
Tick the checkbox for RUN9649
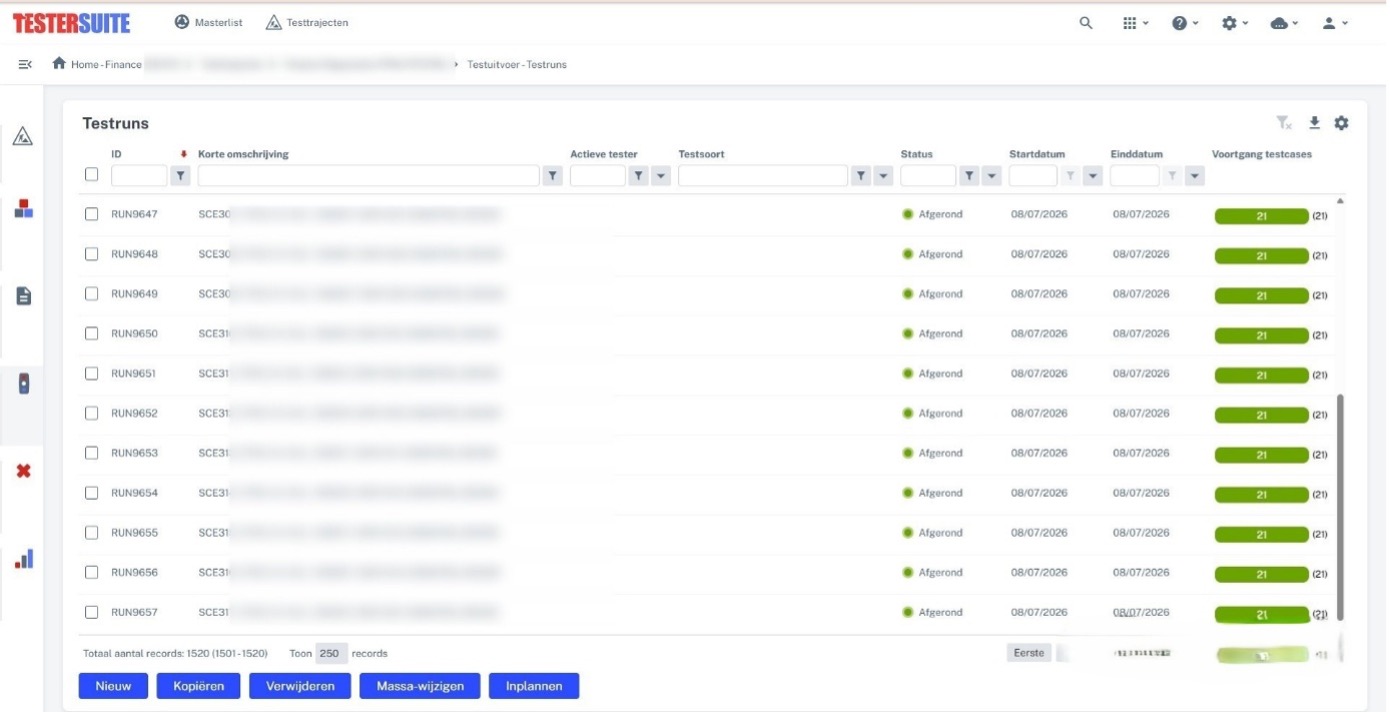(x=91, y=294)
